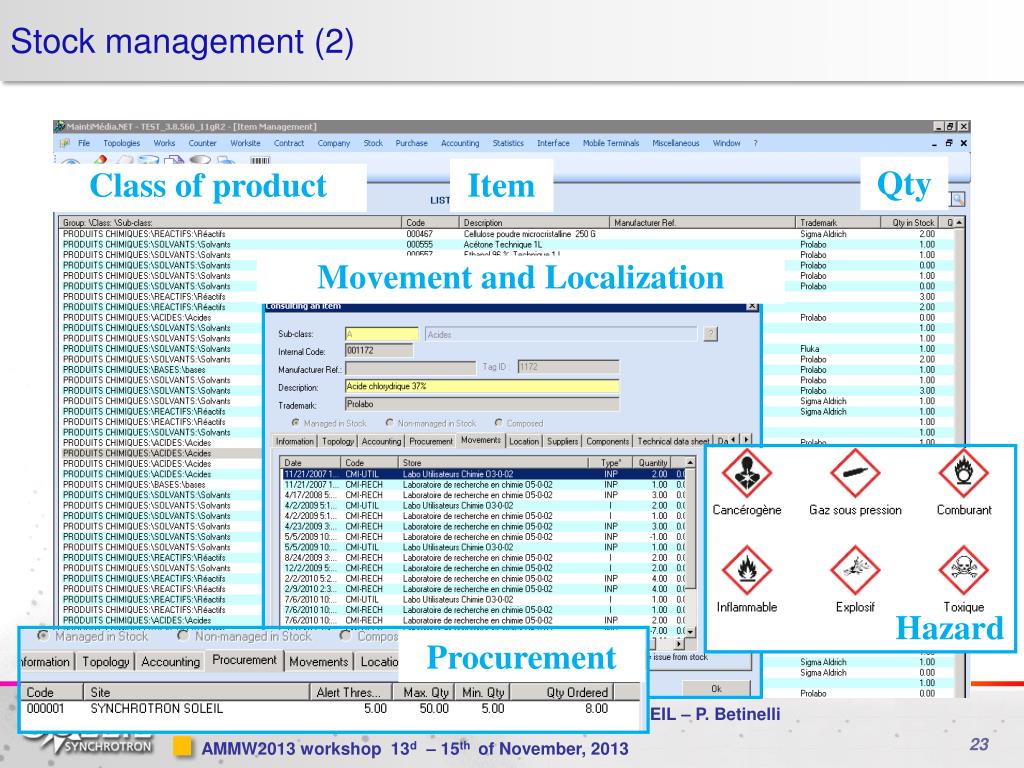The image size is (1024, 768).
Task: Click the barcode icon in toolbar
Action: coord(260,159)
